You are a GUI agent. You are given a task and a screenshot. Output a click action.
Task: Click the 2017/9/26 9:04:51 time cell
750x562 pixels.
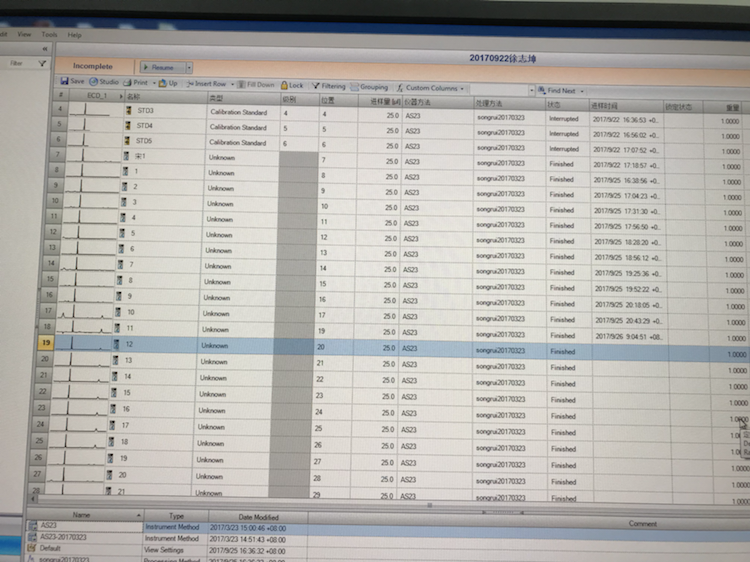(629, 337)
